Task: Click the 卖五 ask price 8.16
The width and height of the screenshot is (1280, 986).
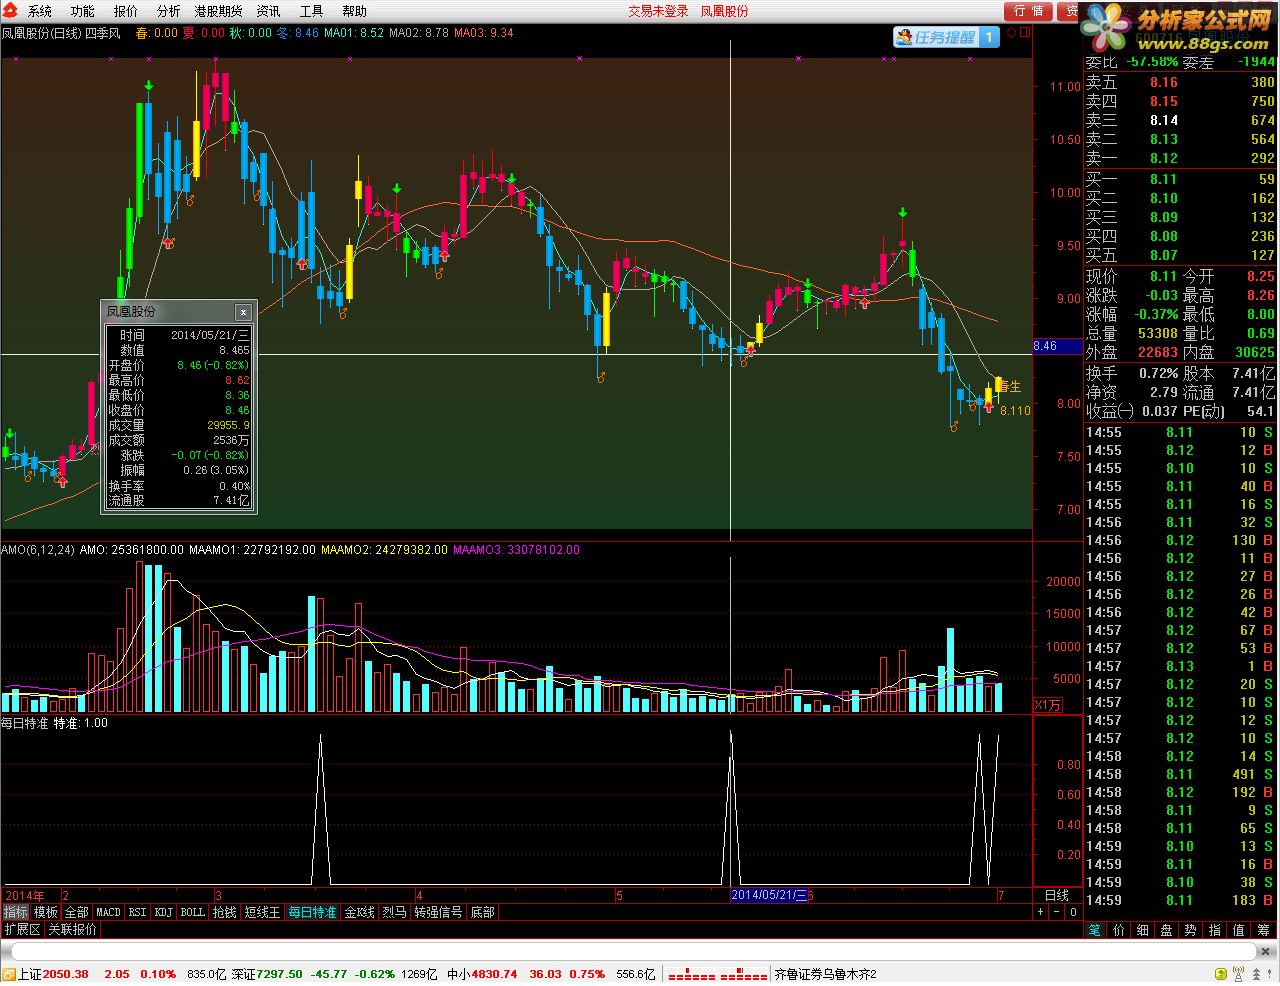Action: tap(1164, 82)
